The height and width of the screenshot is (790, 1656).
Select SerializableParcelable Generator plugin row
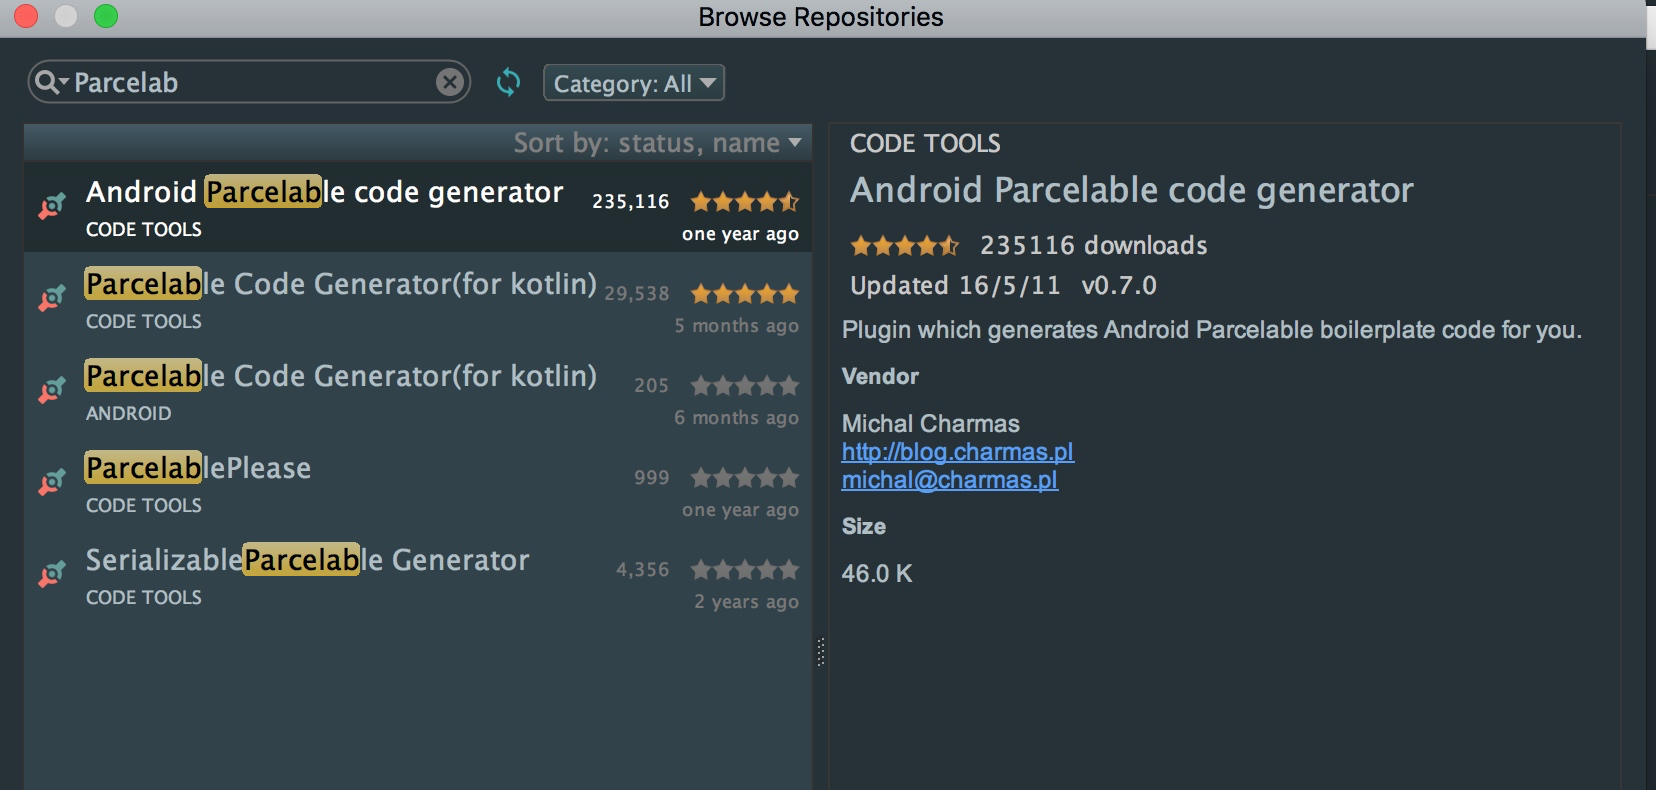[418, 575]
